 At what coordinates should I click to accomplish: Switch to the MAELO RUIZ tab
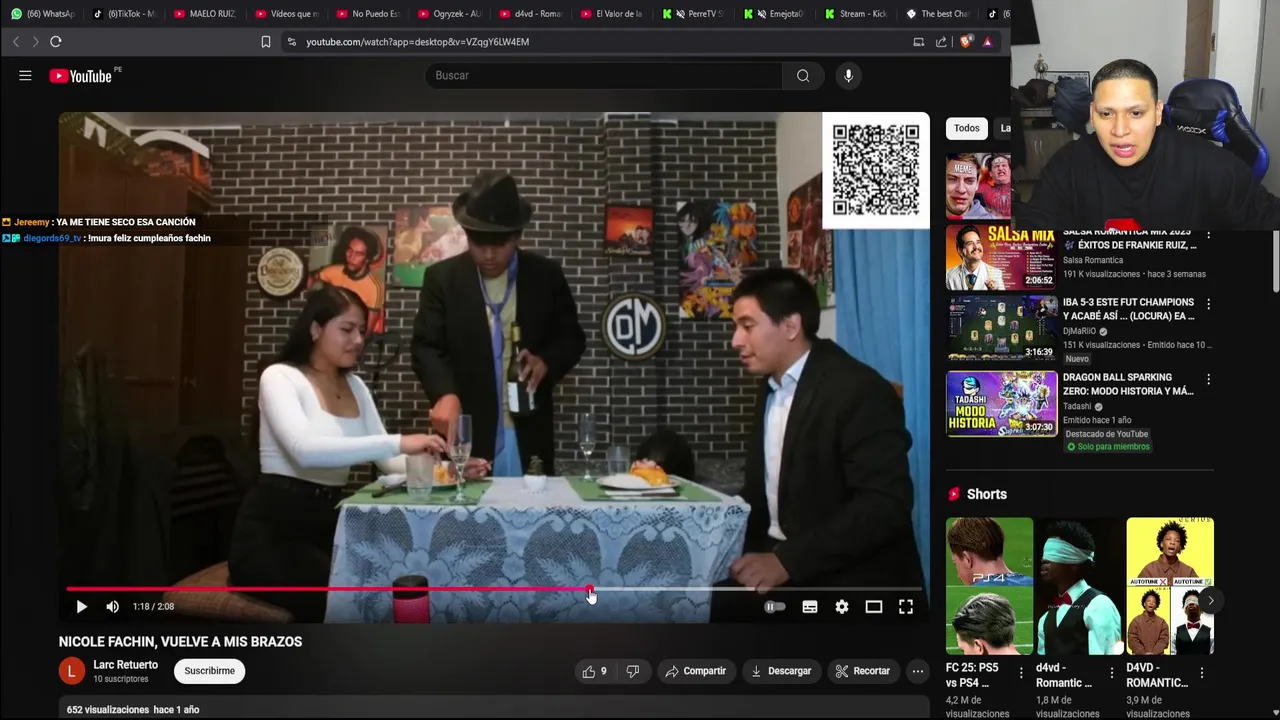[x=206, y=14]
